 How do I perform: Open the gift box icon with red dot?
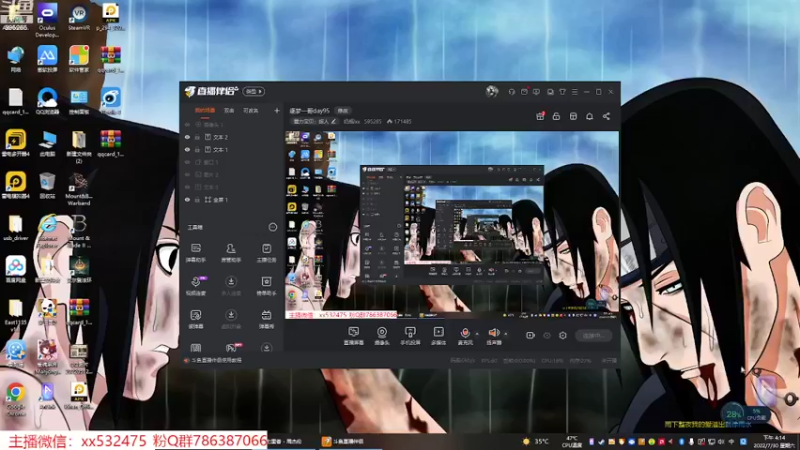pyautogui.click(x=540, y=116)
